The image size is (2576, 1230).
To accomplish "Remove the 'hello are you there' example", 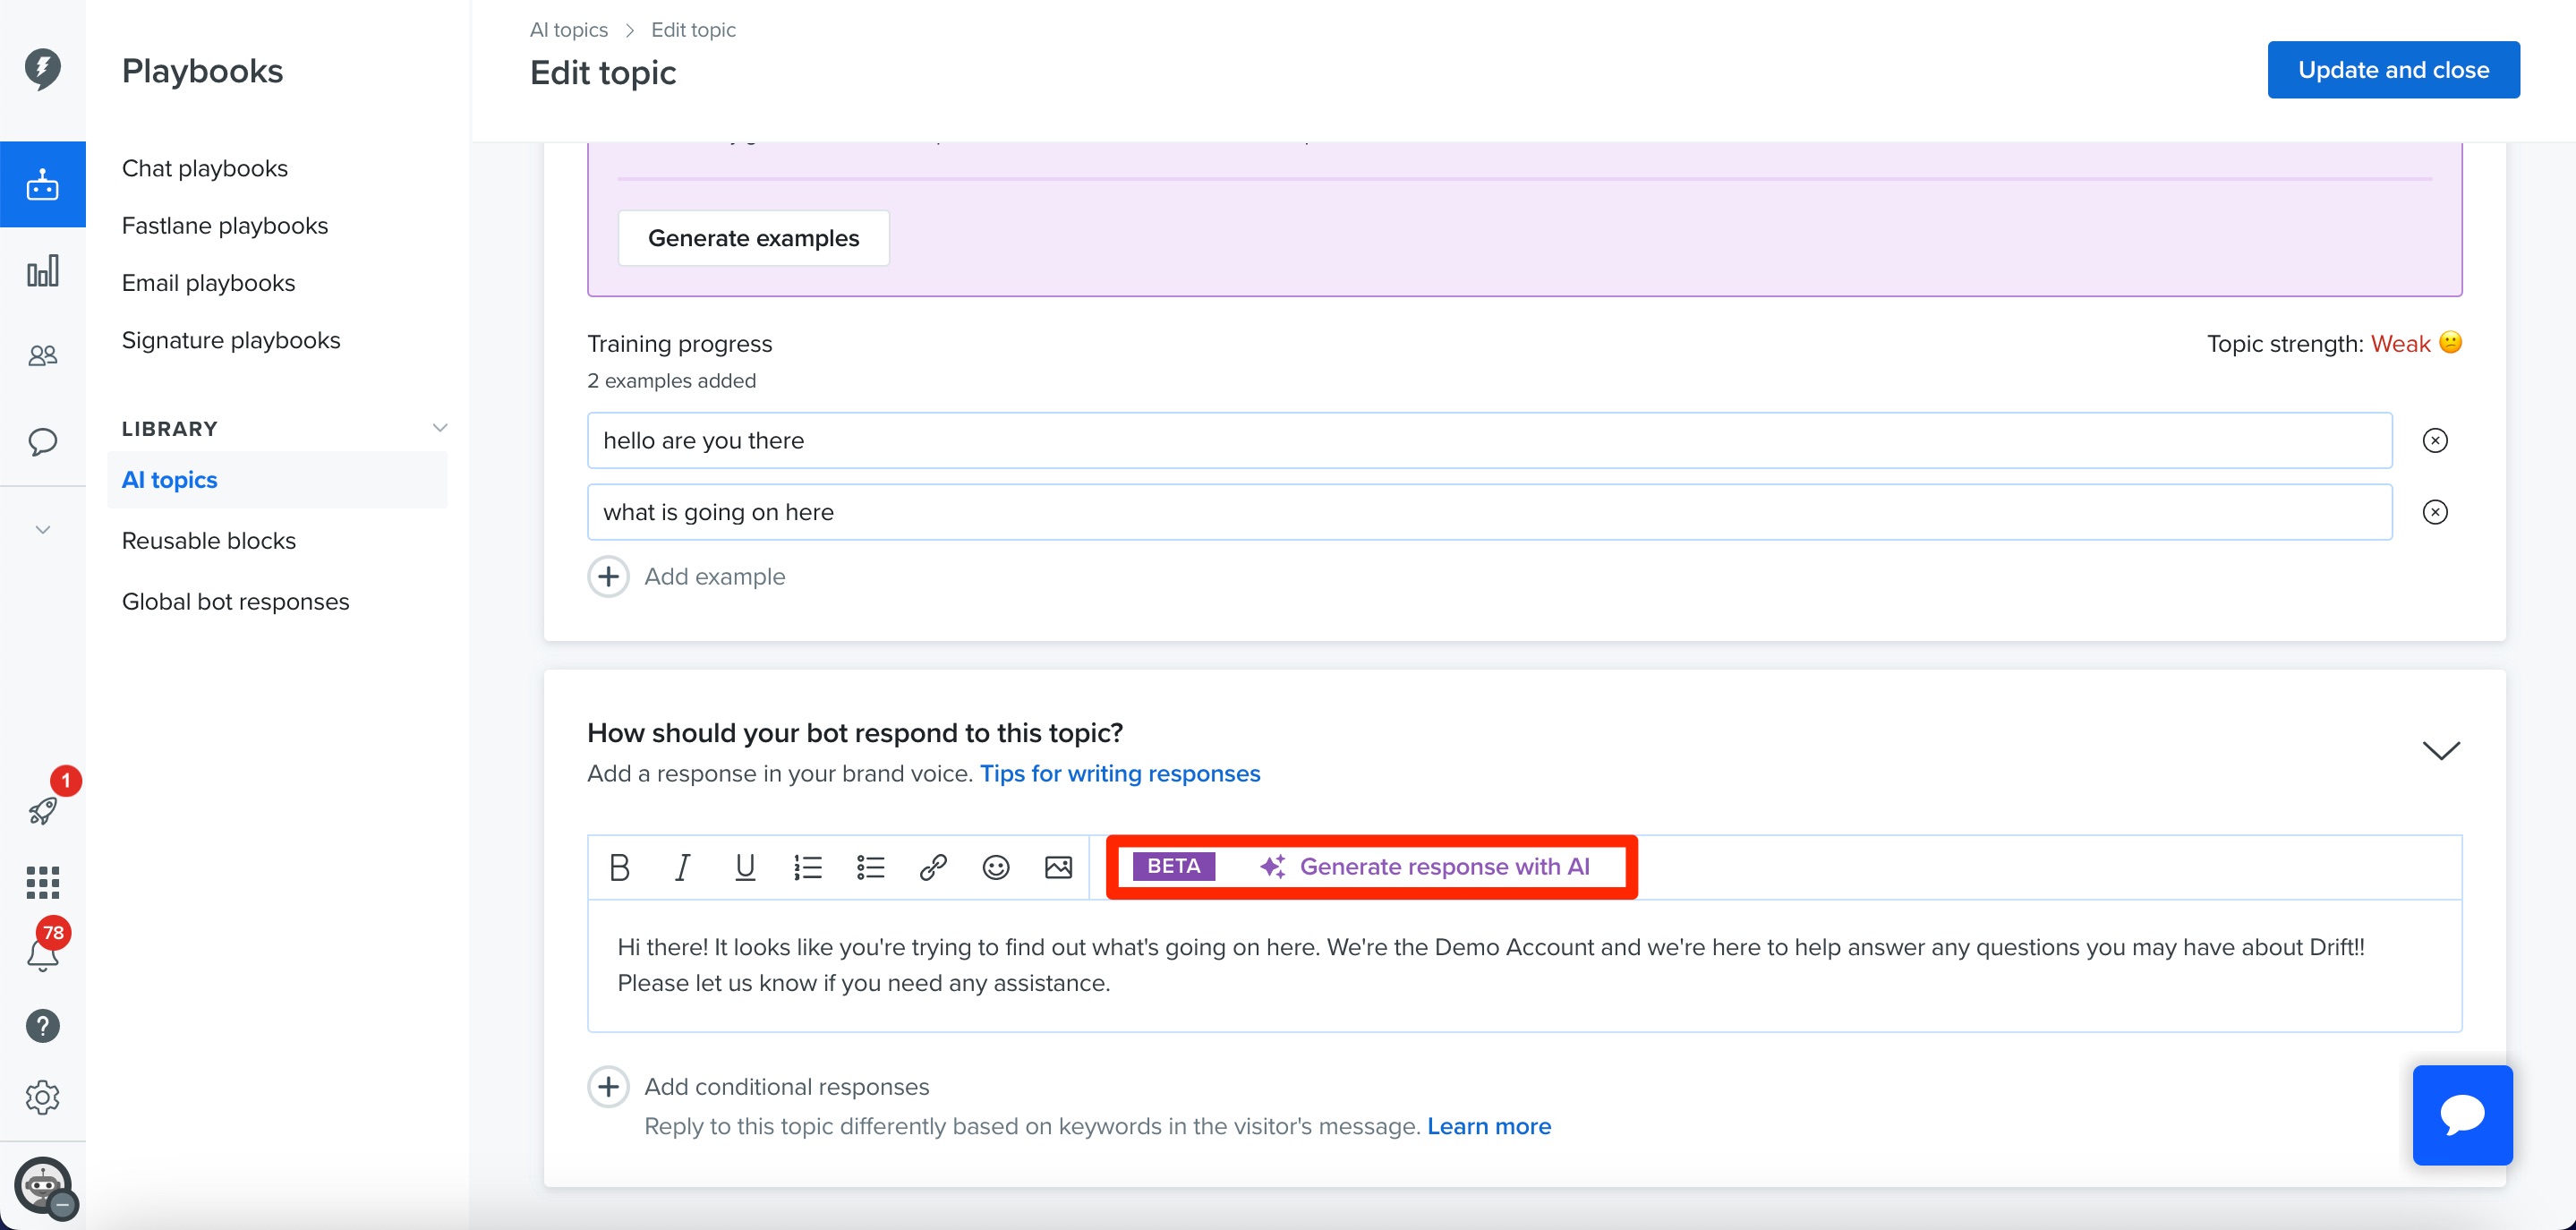I will [x=2435, y=440].
